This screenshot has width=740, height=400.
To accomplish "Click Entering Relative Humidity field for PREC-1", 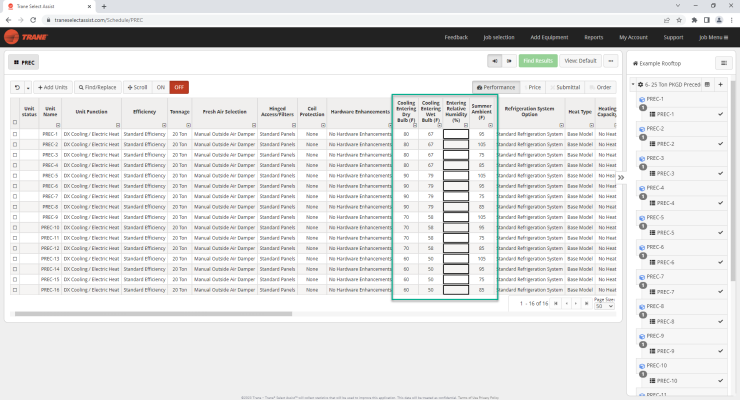I will (456, 134).
